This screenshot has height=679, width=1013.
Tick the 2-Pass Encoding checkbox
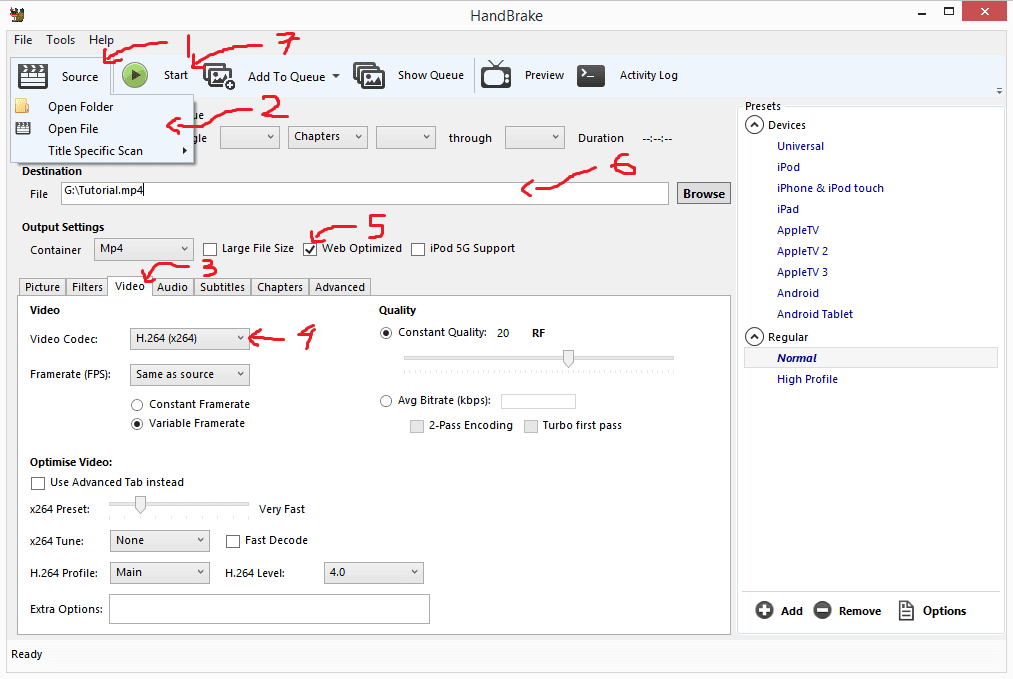coord(417,426)
